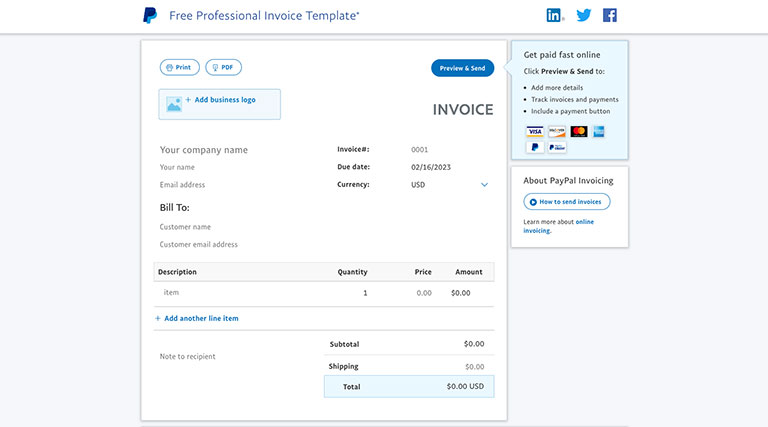The width and height of the screenshot is (768, 427).
Task: Download invoice with PDF button
Action: click(x=223, y=67)
